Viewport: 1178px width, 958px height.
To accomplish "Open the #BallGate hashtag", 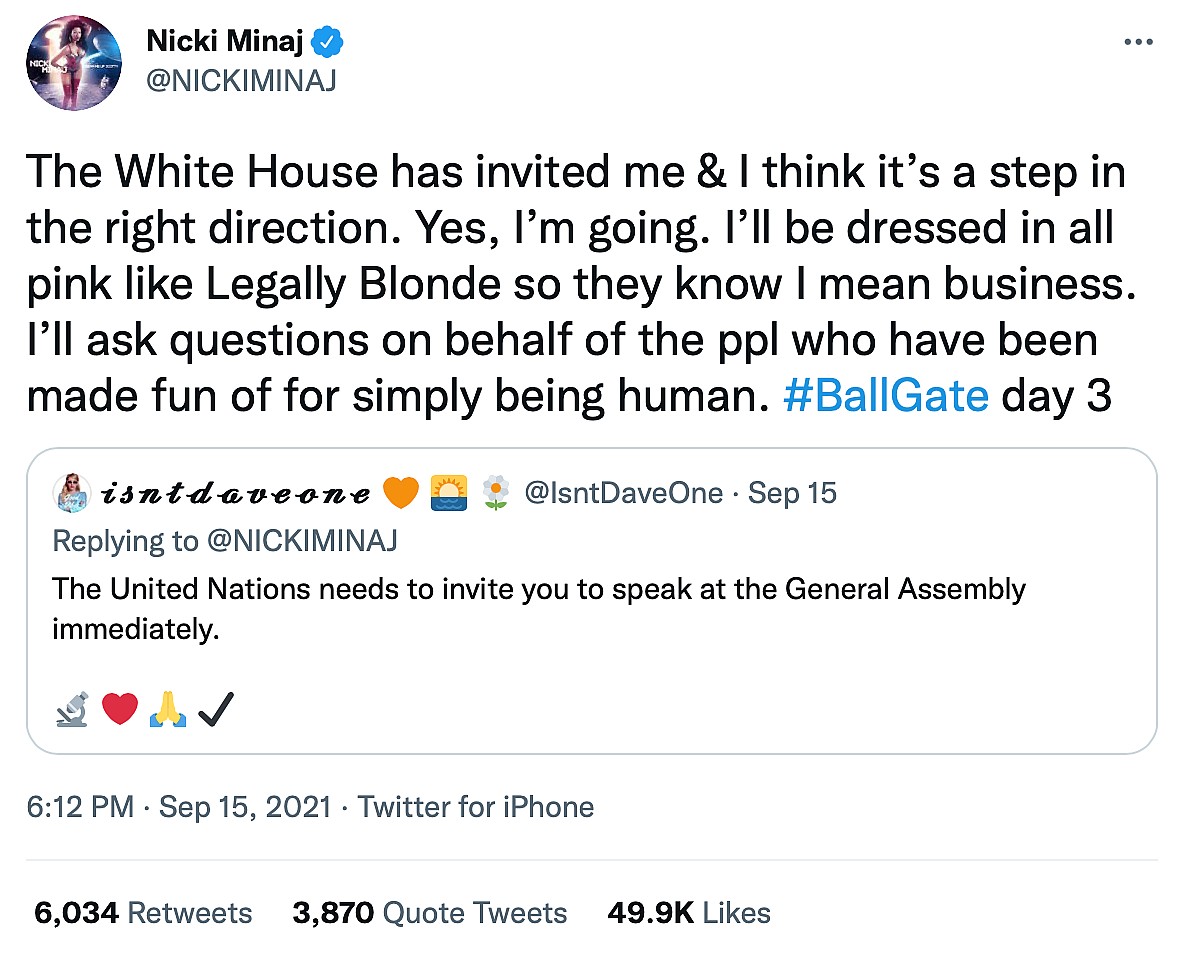I will (885, 396).
